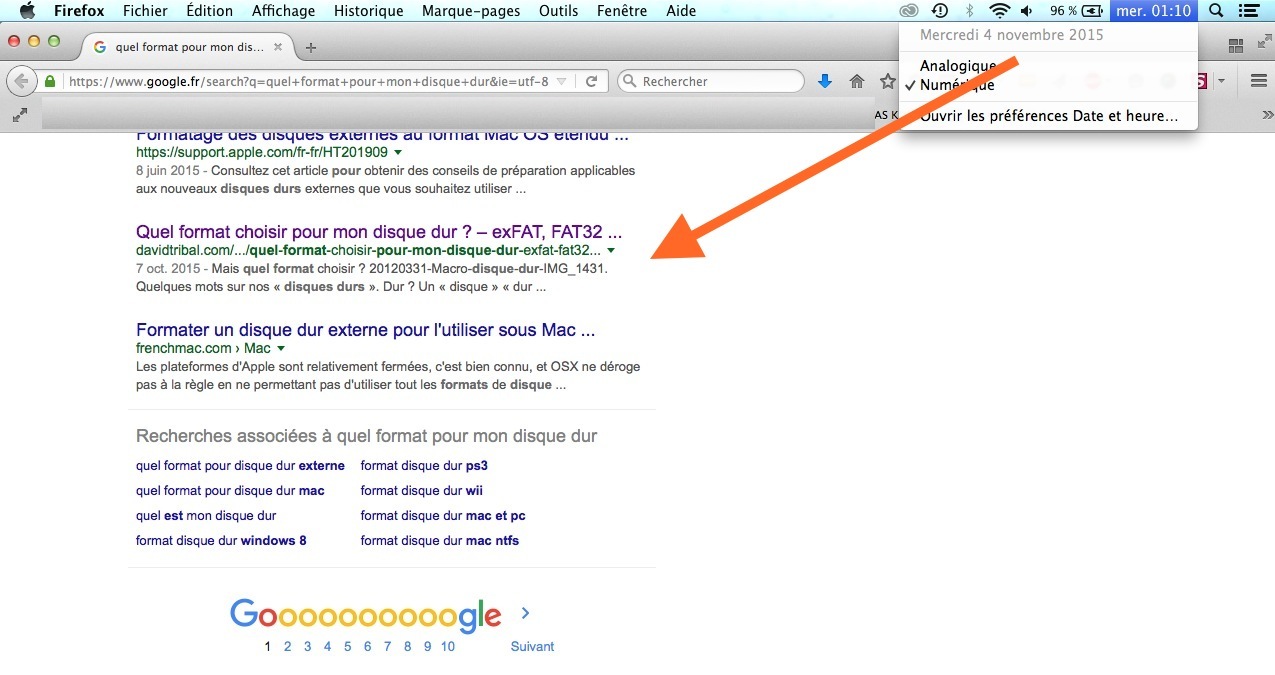The width and height of the screenshot is (1275, 675).
Task: Close the "quel format pour mon dis..." tab
Action: coord(278,47)
